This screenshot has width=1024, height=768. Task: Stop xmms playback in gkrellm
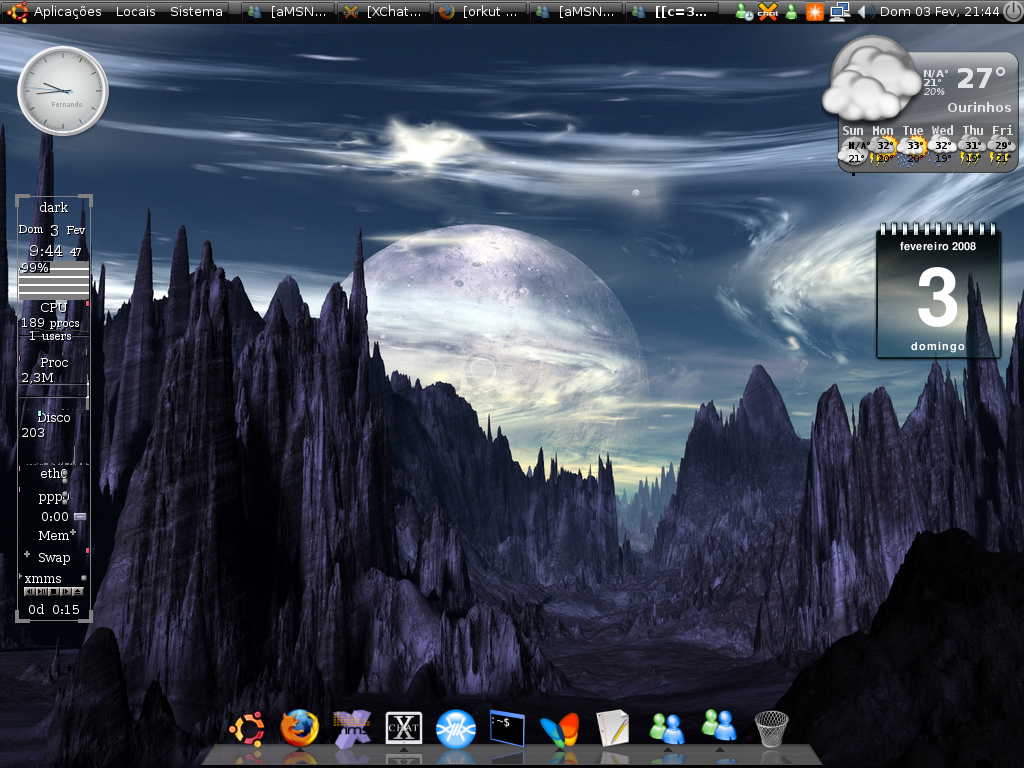tap(54, 592)
